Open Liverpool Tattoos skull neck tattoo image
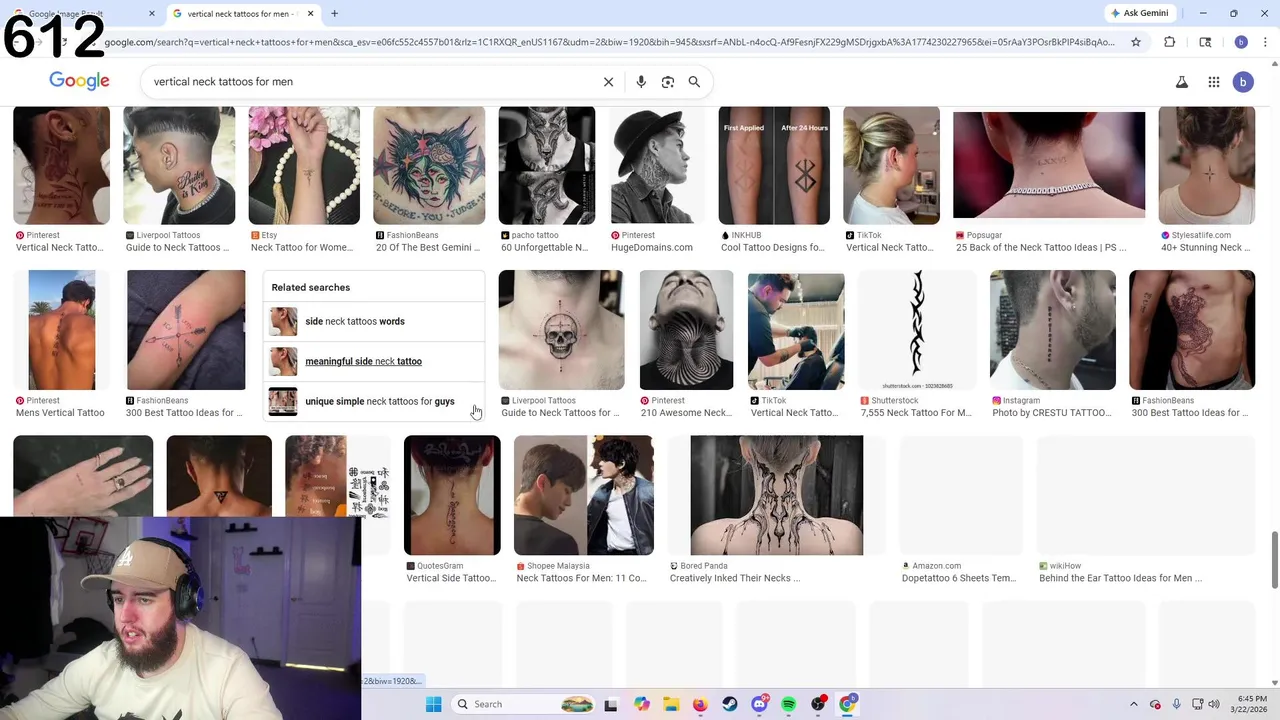The height and width of the screenshot is (720, 1280). [x=561, y=330]
